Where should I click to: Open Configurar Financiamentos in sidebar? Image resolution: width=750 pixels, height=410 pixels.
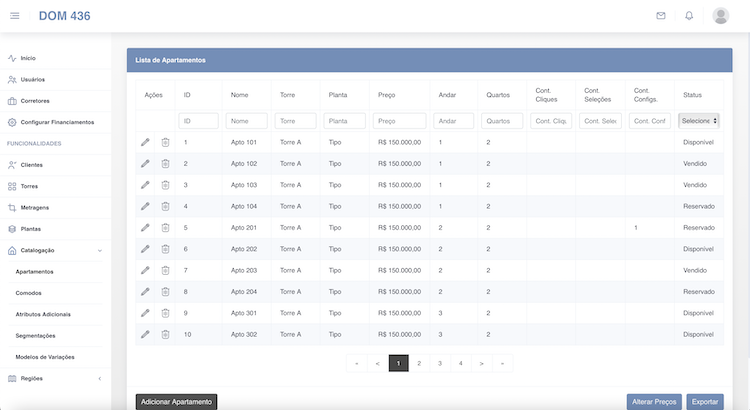click(x=55, y=122)
